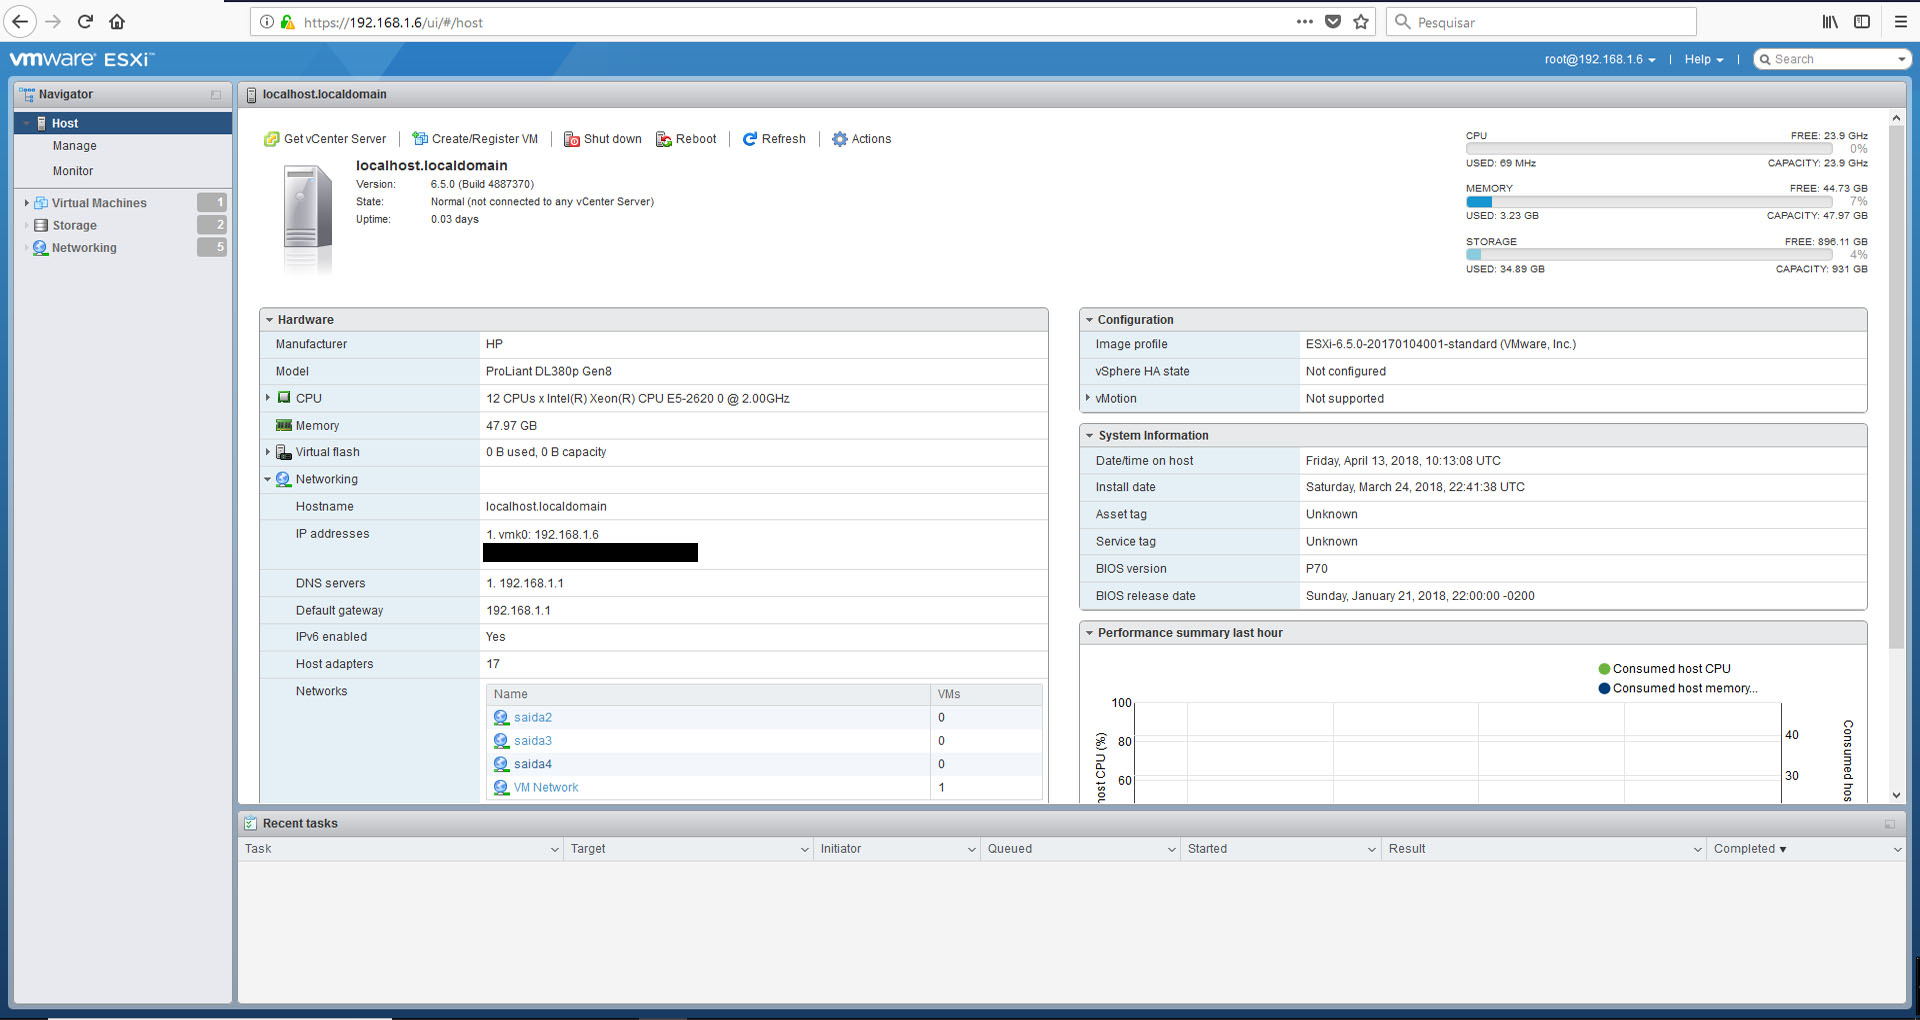1920x1020 pixels.
Task: Open Storage in the Navigator
Action: click(x=74, y=226)
